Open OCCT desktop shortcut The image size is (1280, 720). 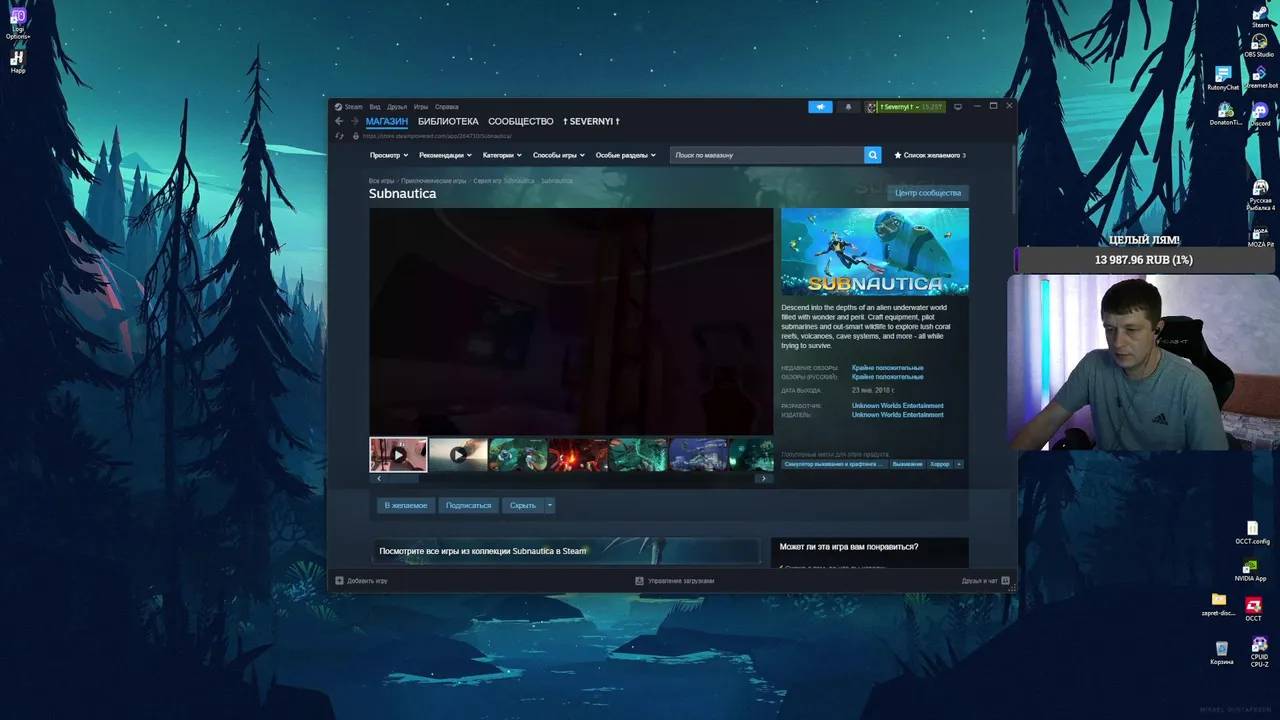coord(1253,610)
